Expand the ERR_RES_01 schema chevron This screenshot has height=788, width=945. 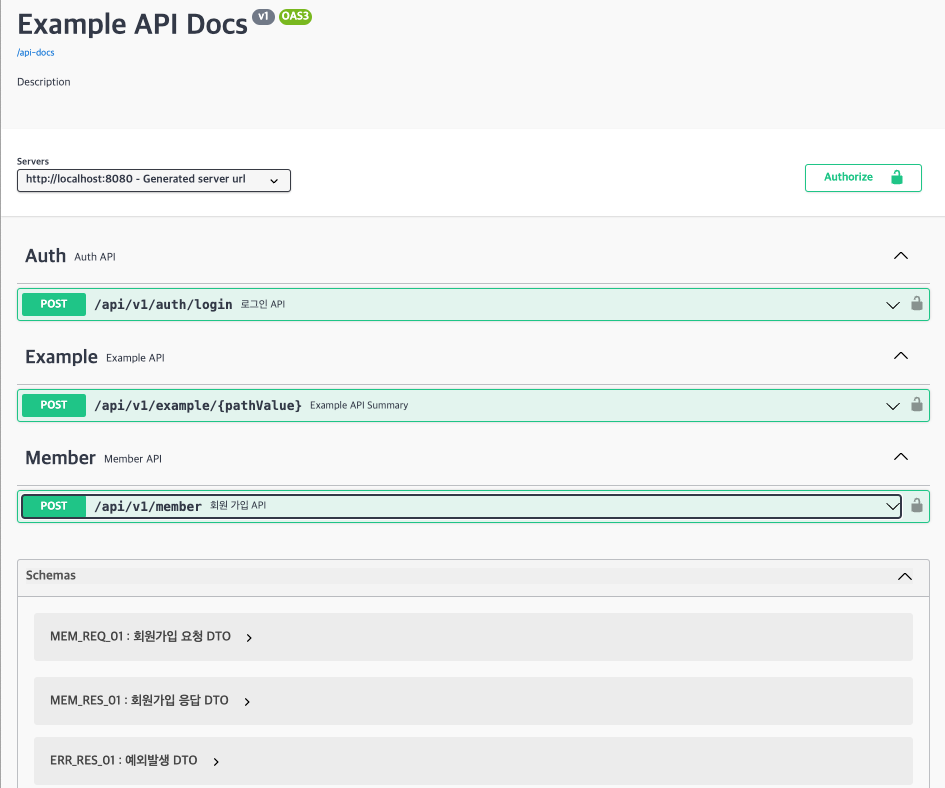pos(216,762)
